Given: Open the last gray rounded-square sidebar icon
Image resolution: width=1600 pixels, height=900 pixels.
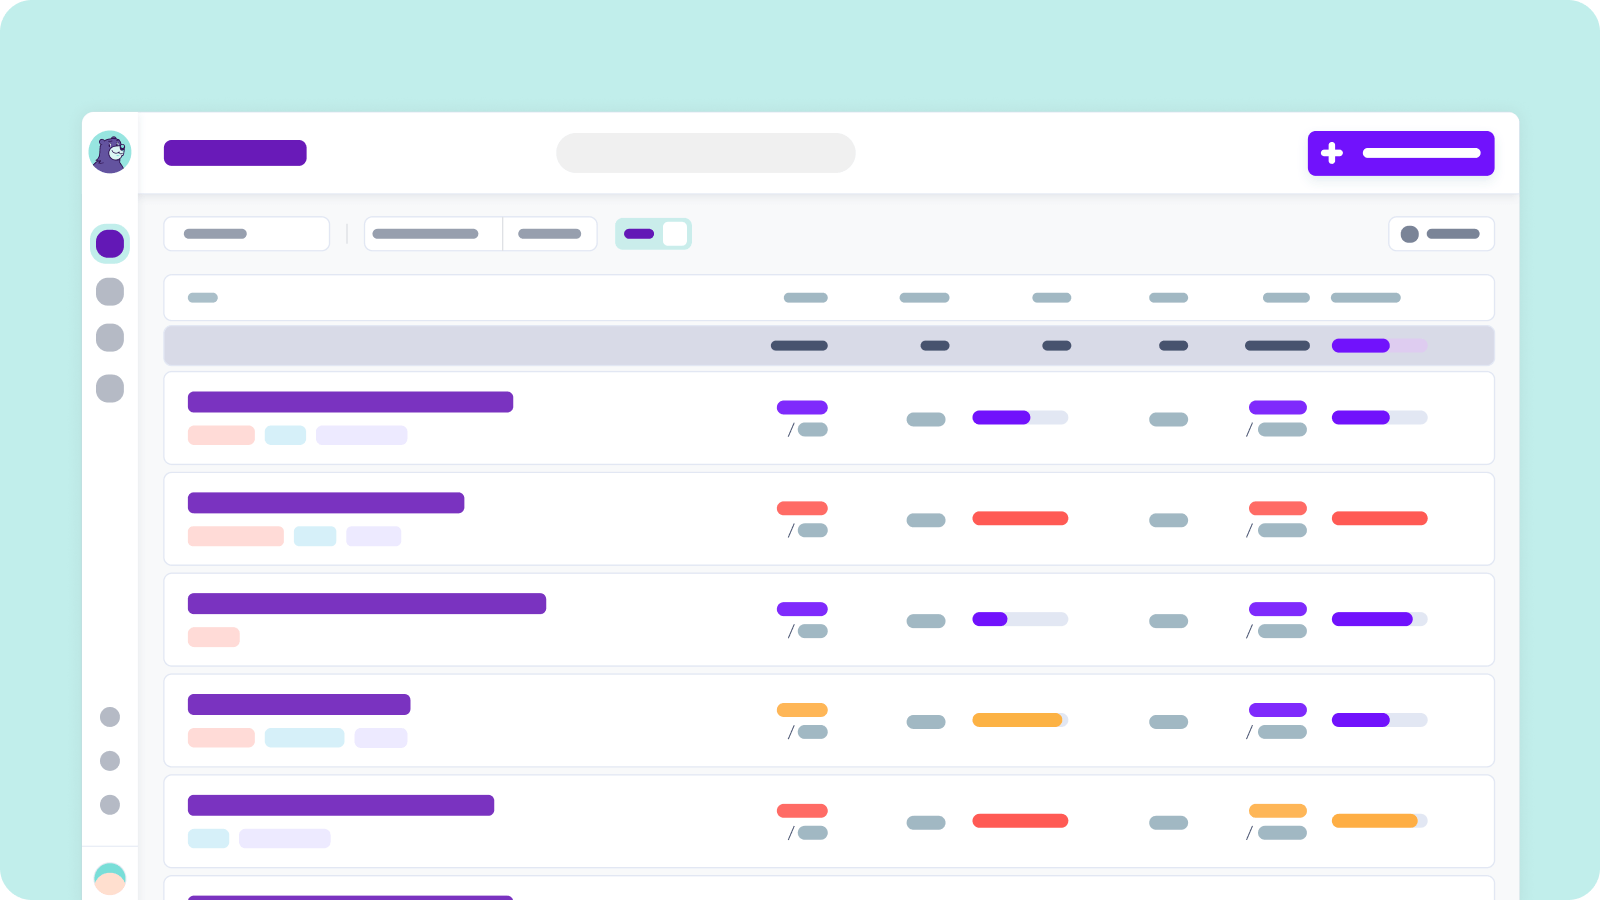Looking at the screenshot, I should coord(110,388).
